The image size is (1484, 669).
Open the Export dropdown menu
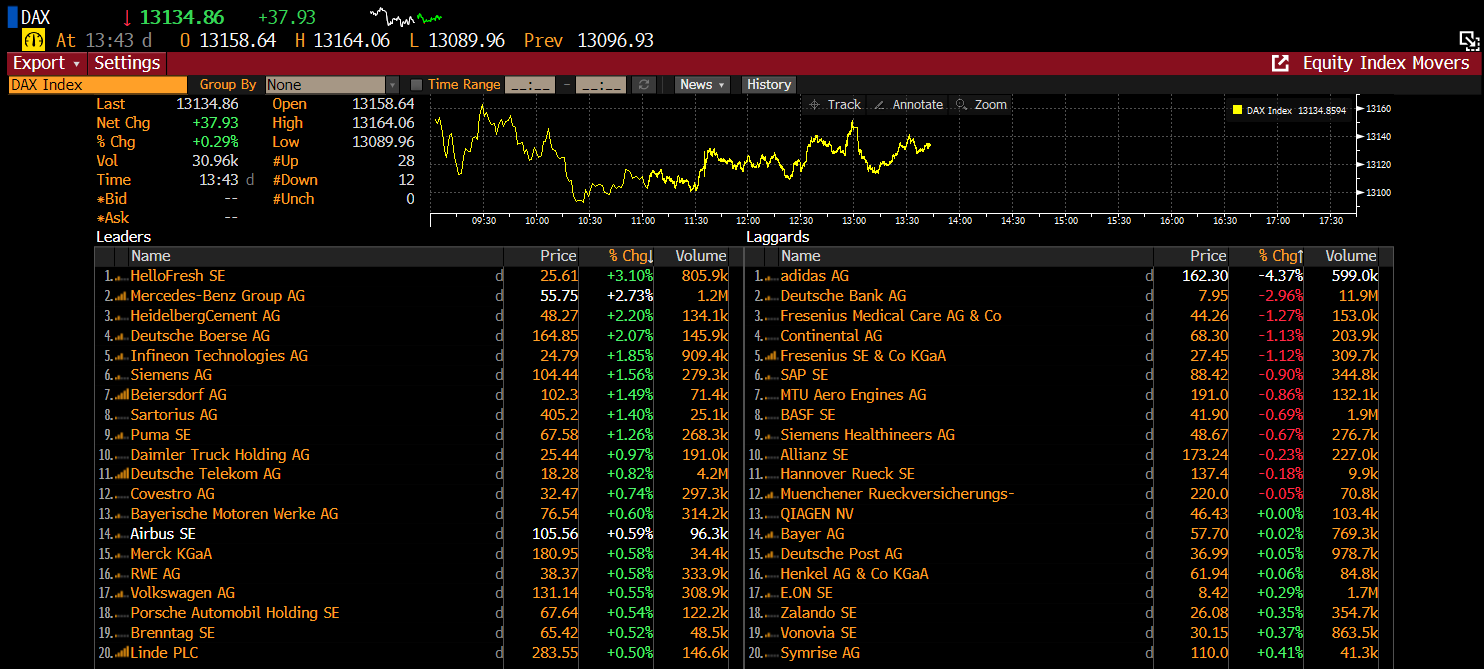46,63
